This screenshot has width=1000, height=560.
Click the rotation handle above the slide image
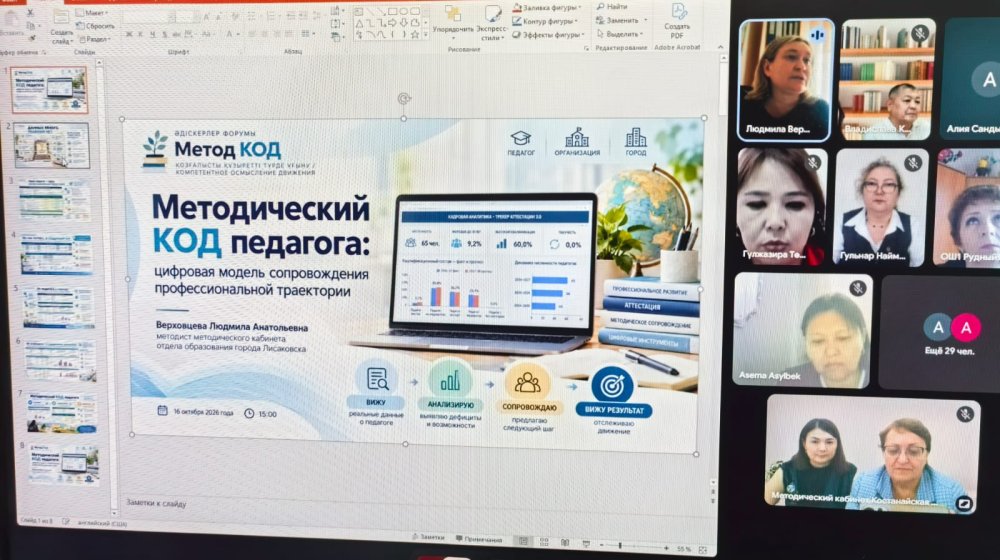pos(404,98)
